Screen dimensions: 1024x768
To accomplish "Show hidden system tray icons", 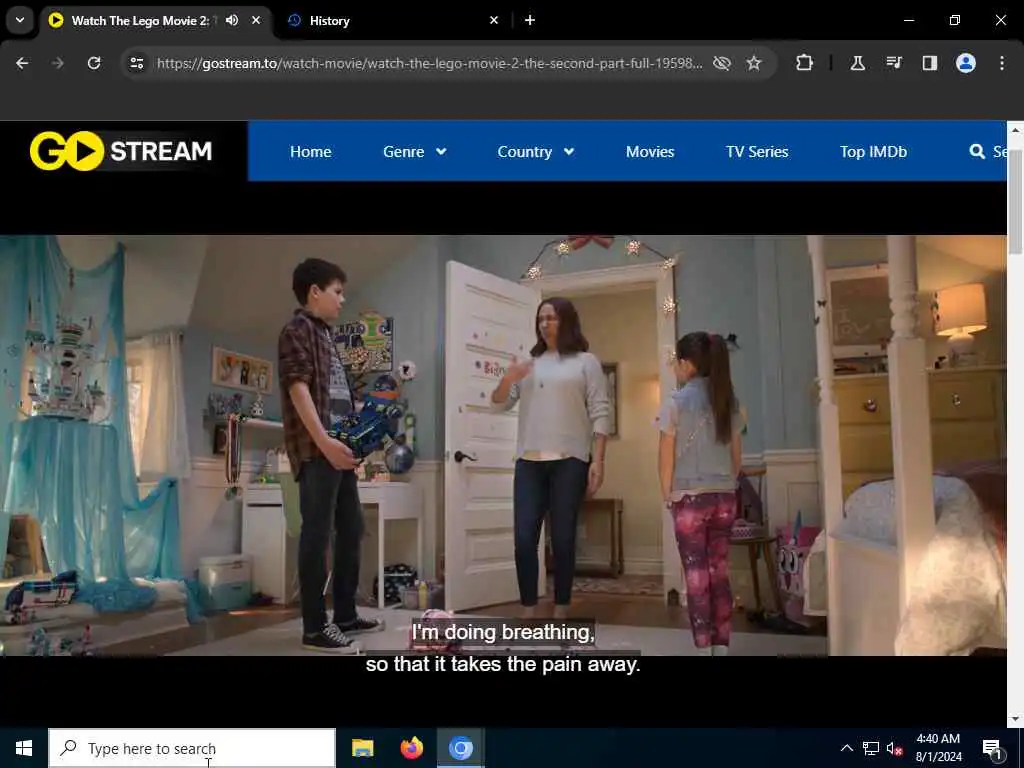I will click(x=846, y=748).
